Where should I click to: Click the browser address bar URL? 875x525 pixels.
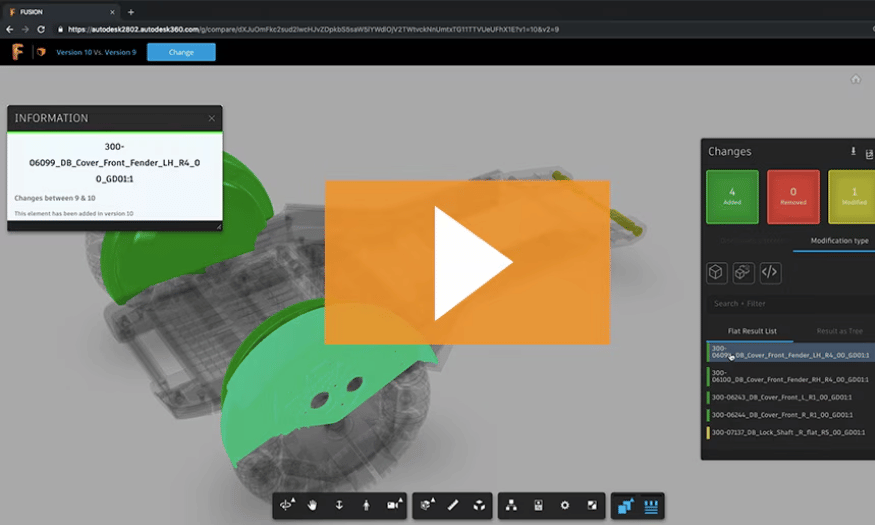click(312, 29)
